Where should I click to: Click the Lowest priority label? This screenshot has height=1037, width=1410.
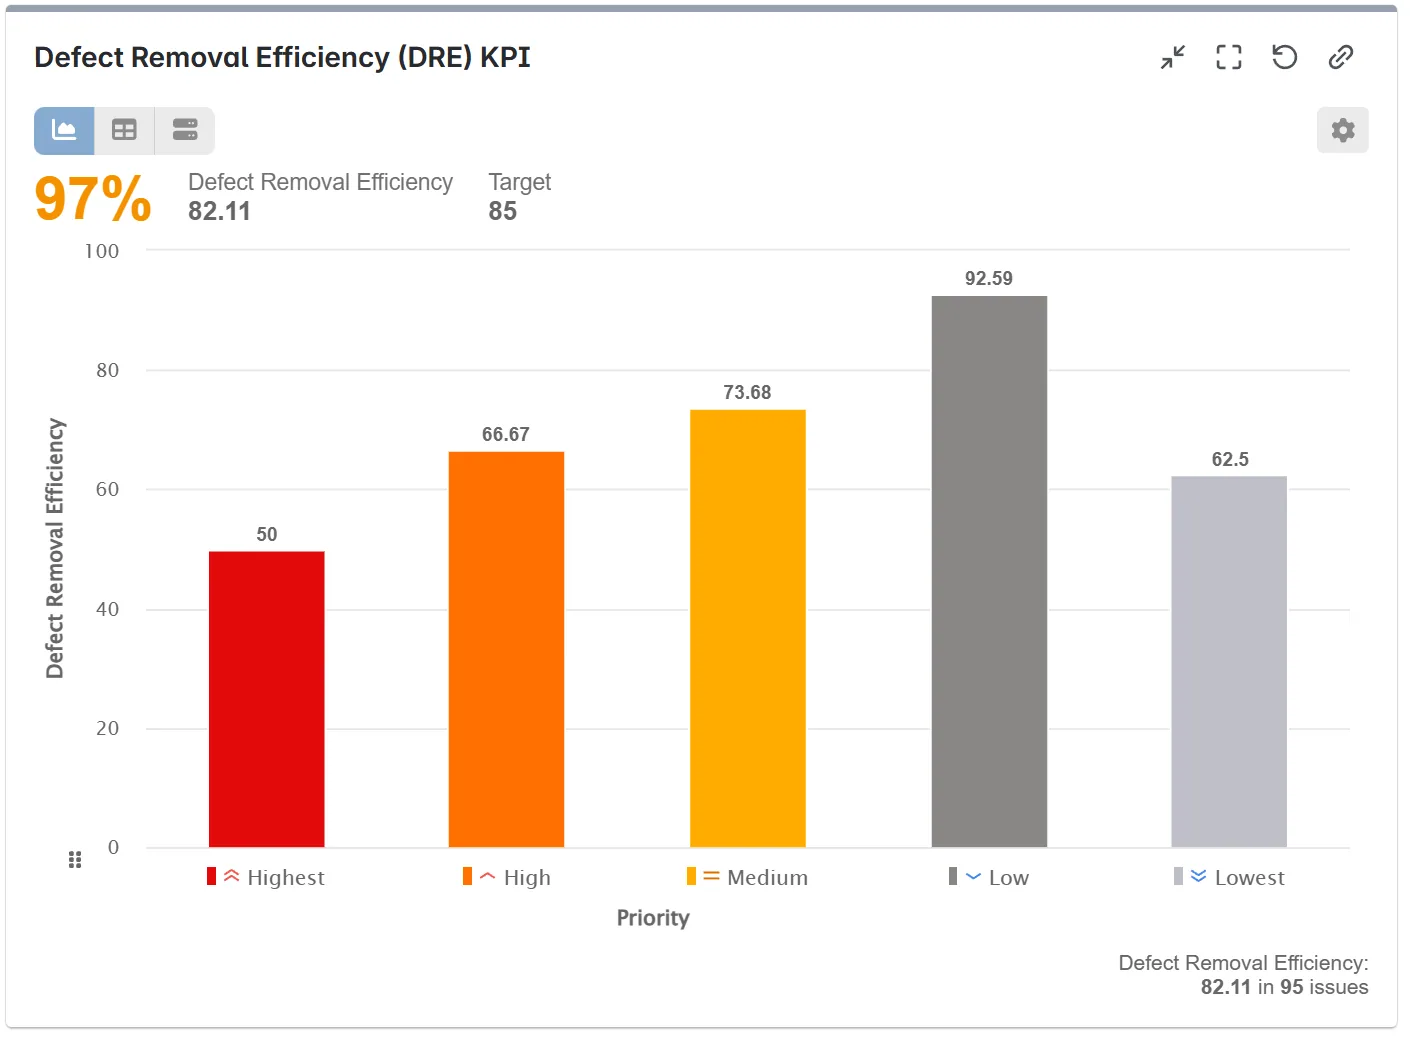(x=1250, y=877)
